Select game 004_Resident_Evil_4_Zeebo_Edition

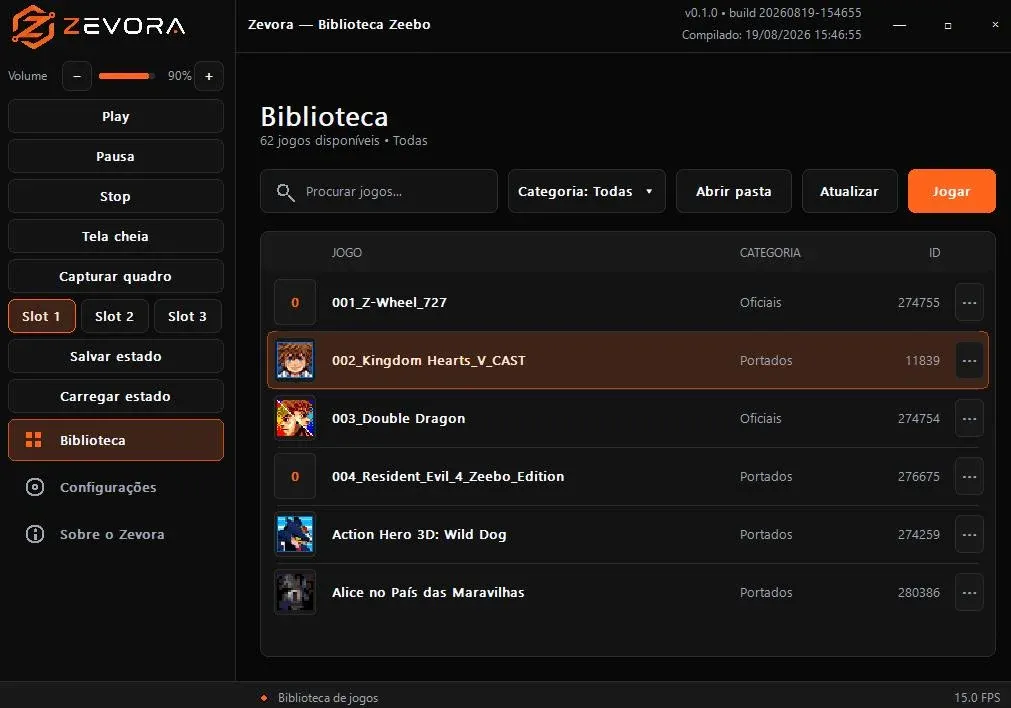tap(627, 476)
